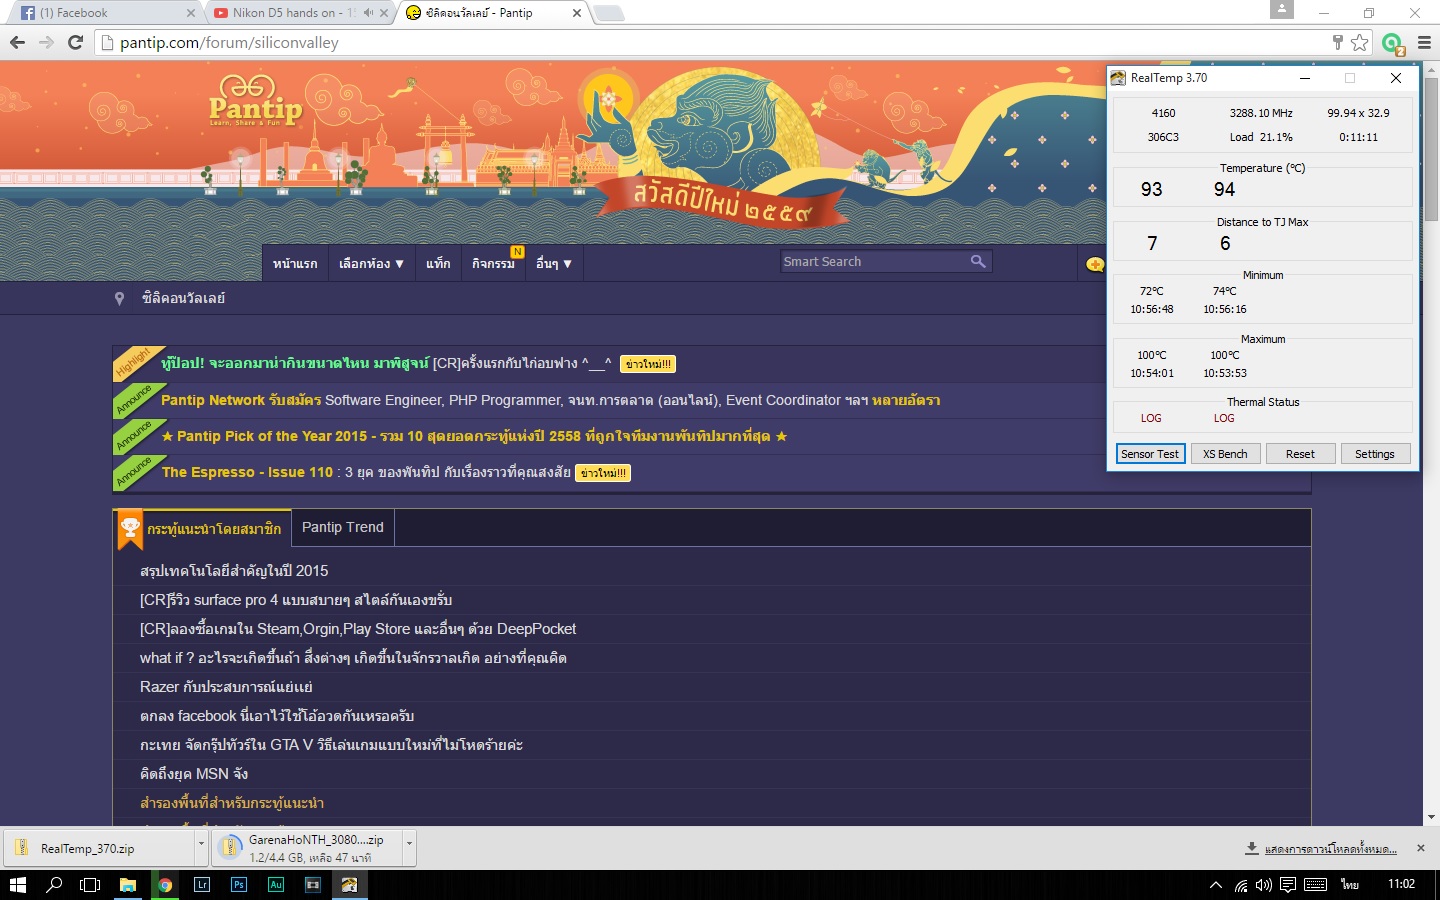The width and height of the screenshot is (1440, 900).
Task: Click the XS Bench button
Action: coord(1225,454)
